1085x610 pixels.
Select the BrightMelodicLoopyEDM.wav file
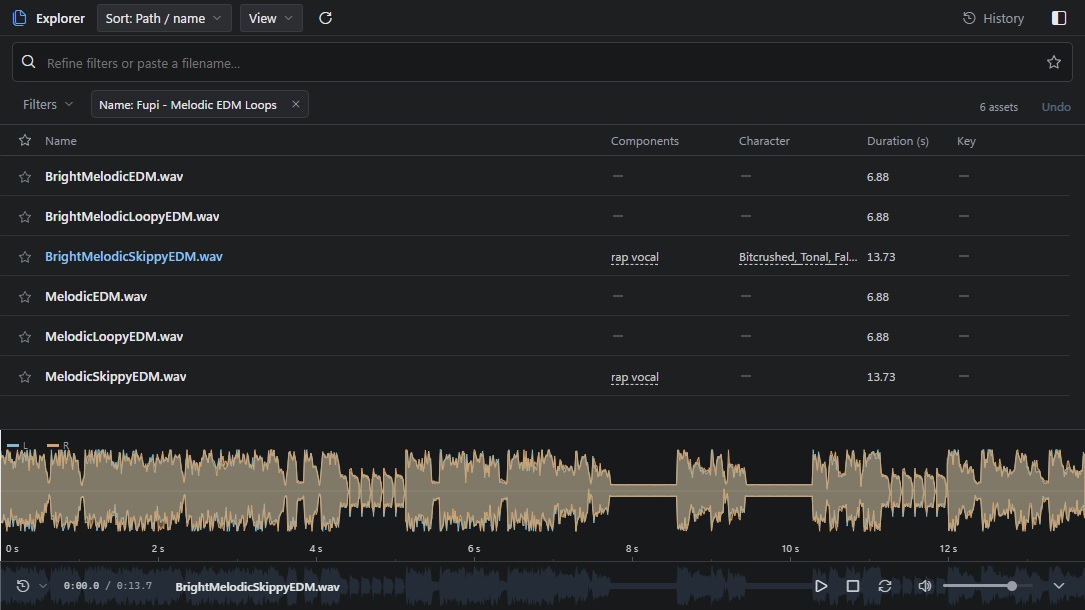132,216
